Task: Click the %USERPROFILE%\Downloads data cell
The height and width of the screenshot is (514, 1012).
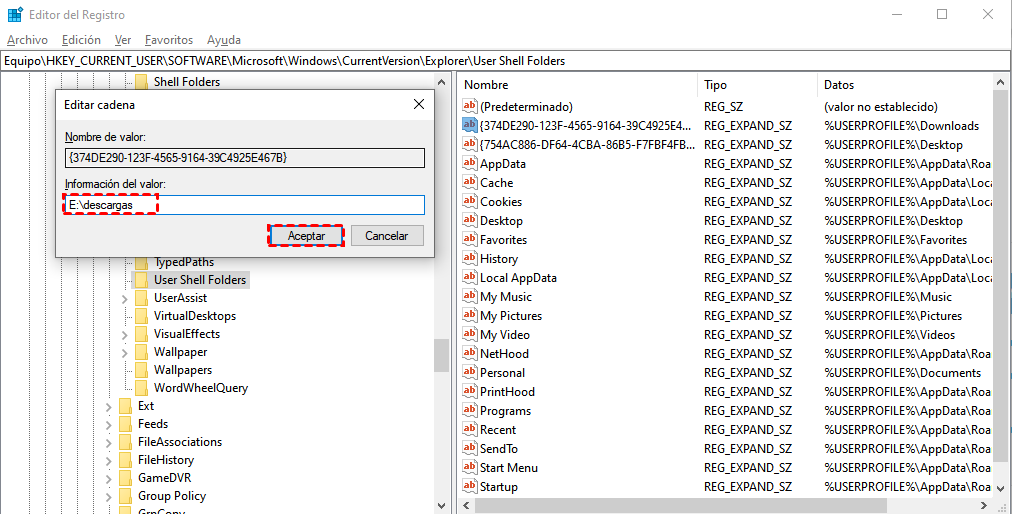Action: click(x=902, y=126)
